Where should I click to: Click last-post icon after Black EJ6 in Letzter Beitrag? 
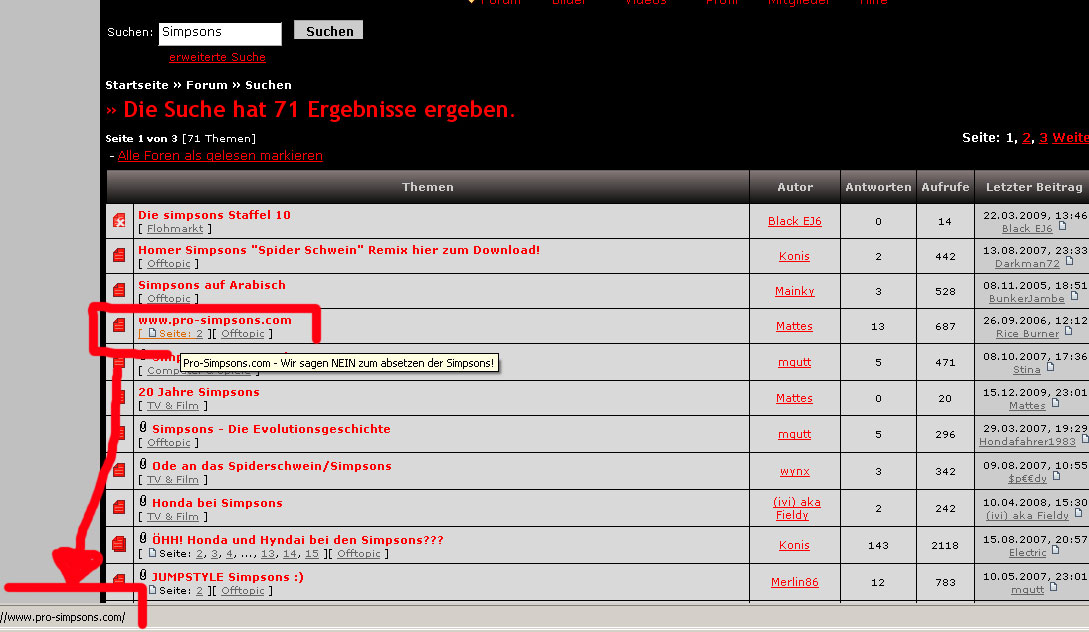1063,226
